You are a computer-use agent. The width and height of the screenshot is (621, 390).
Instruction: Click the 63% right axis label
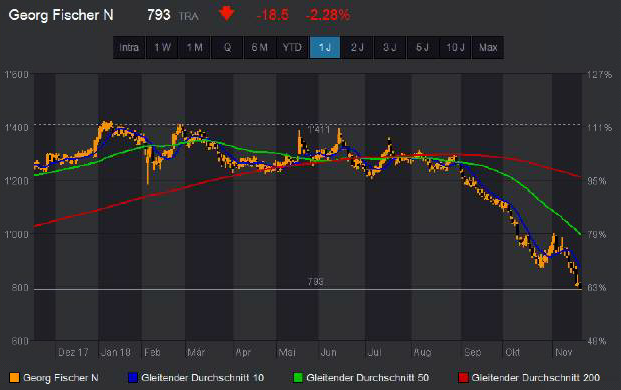coord(597,287)
